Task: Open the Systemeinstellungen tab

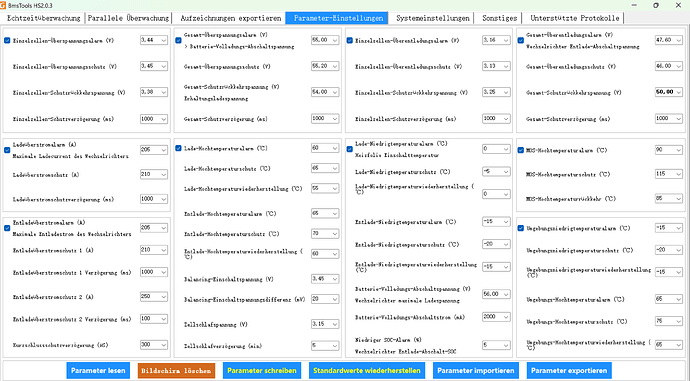Action: point(433,18)
